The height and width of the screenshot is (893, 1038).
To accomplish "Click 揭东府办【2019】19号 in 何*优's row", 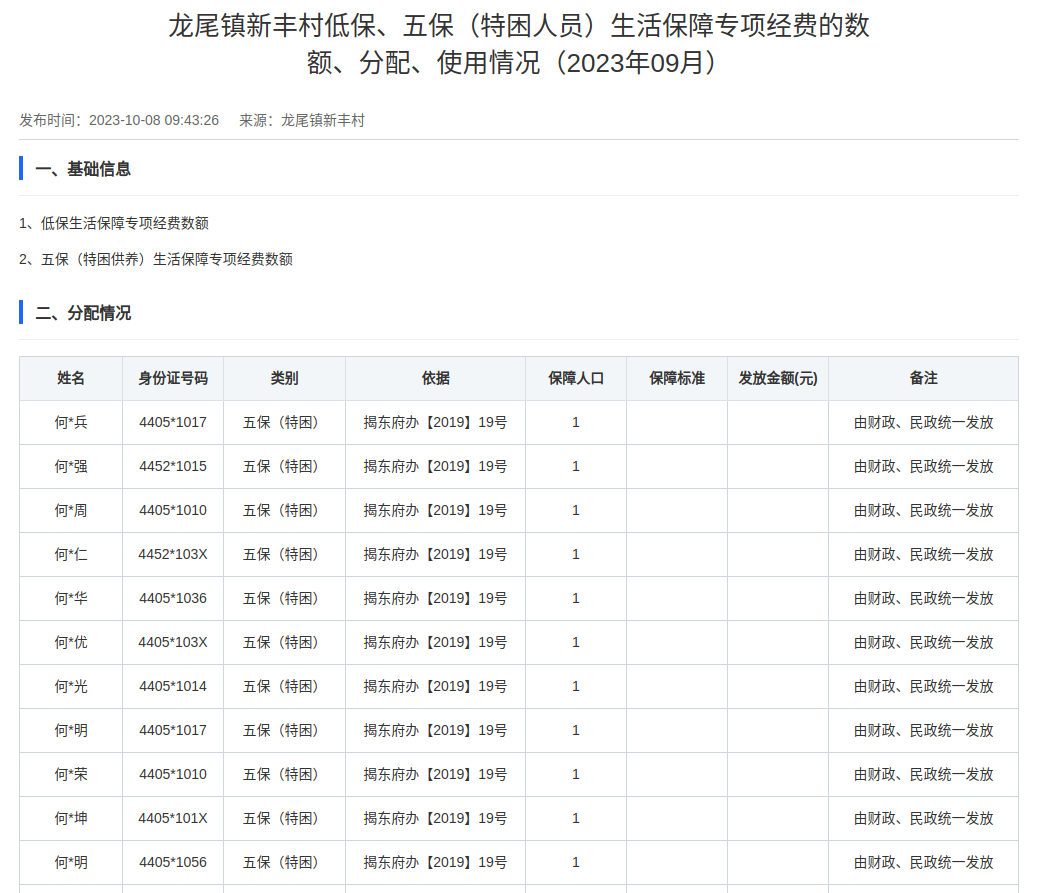I will (435, 643).
